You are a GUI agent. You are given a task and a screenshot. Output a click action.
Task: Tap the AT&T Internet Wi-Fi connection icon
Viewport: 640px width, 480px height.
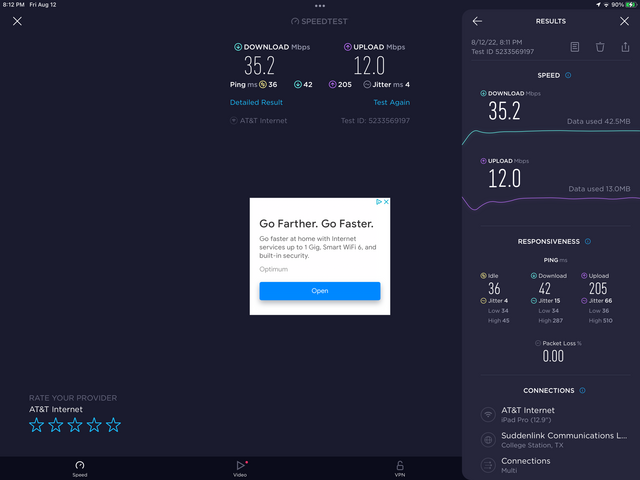click(x=488, y=414)
